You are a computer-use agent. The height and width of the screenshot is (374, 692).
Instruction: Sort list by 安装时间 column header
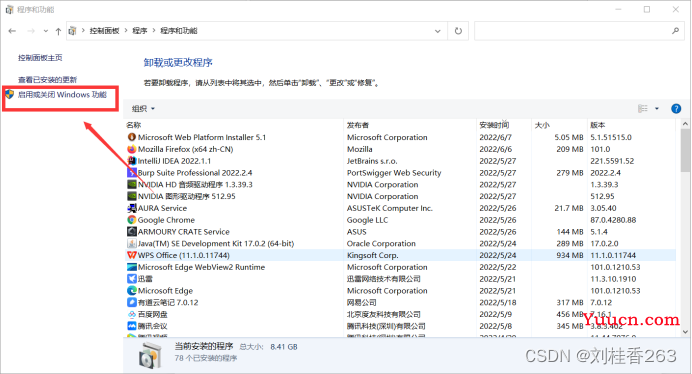point(494,125)
